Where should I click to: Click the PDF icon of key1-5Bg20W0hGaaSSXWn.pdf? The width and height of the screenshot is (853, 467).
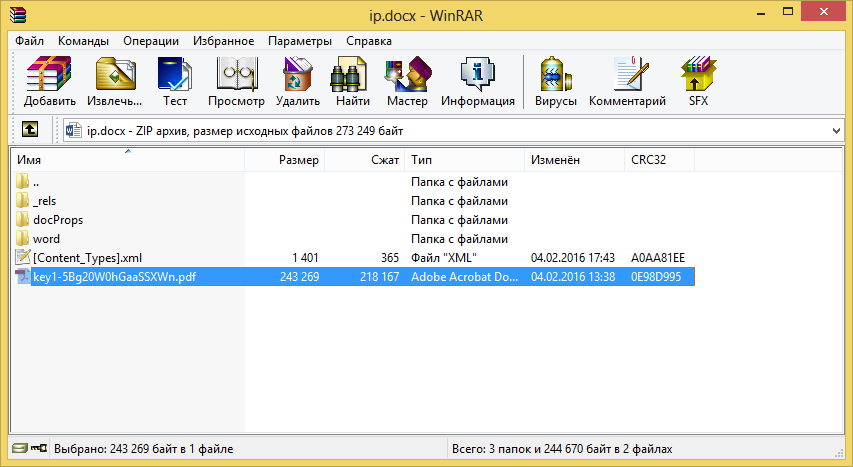tap(23, 276)
